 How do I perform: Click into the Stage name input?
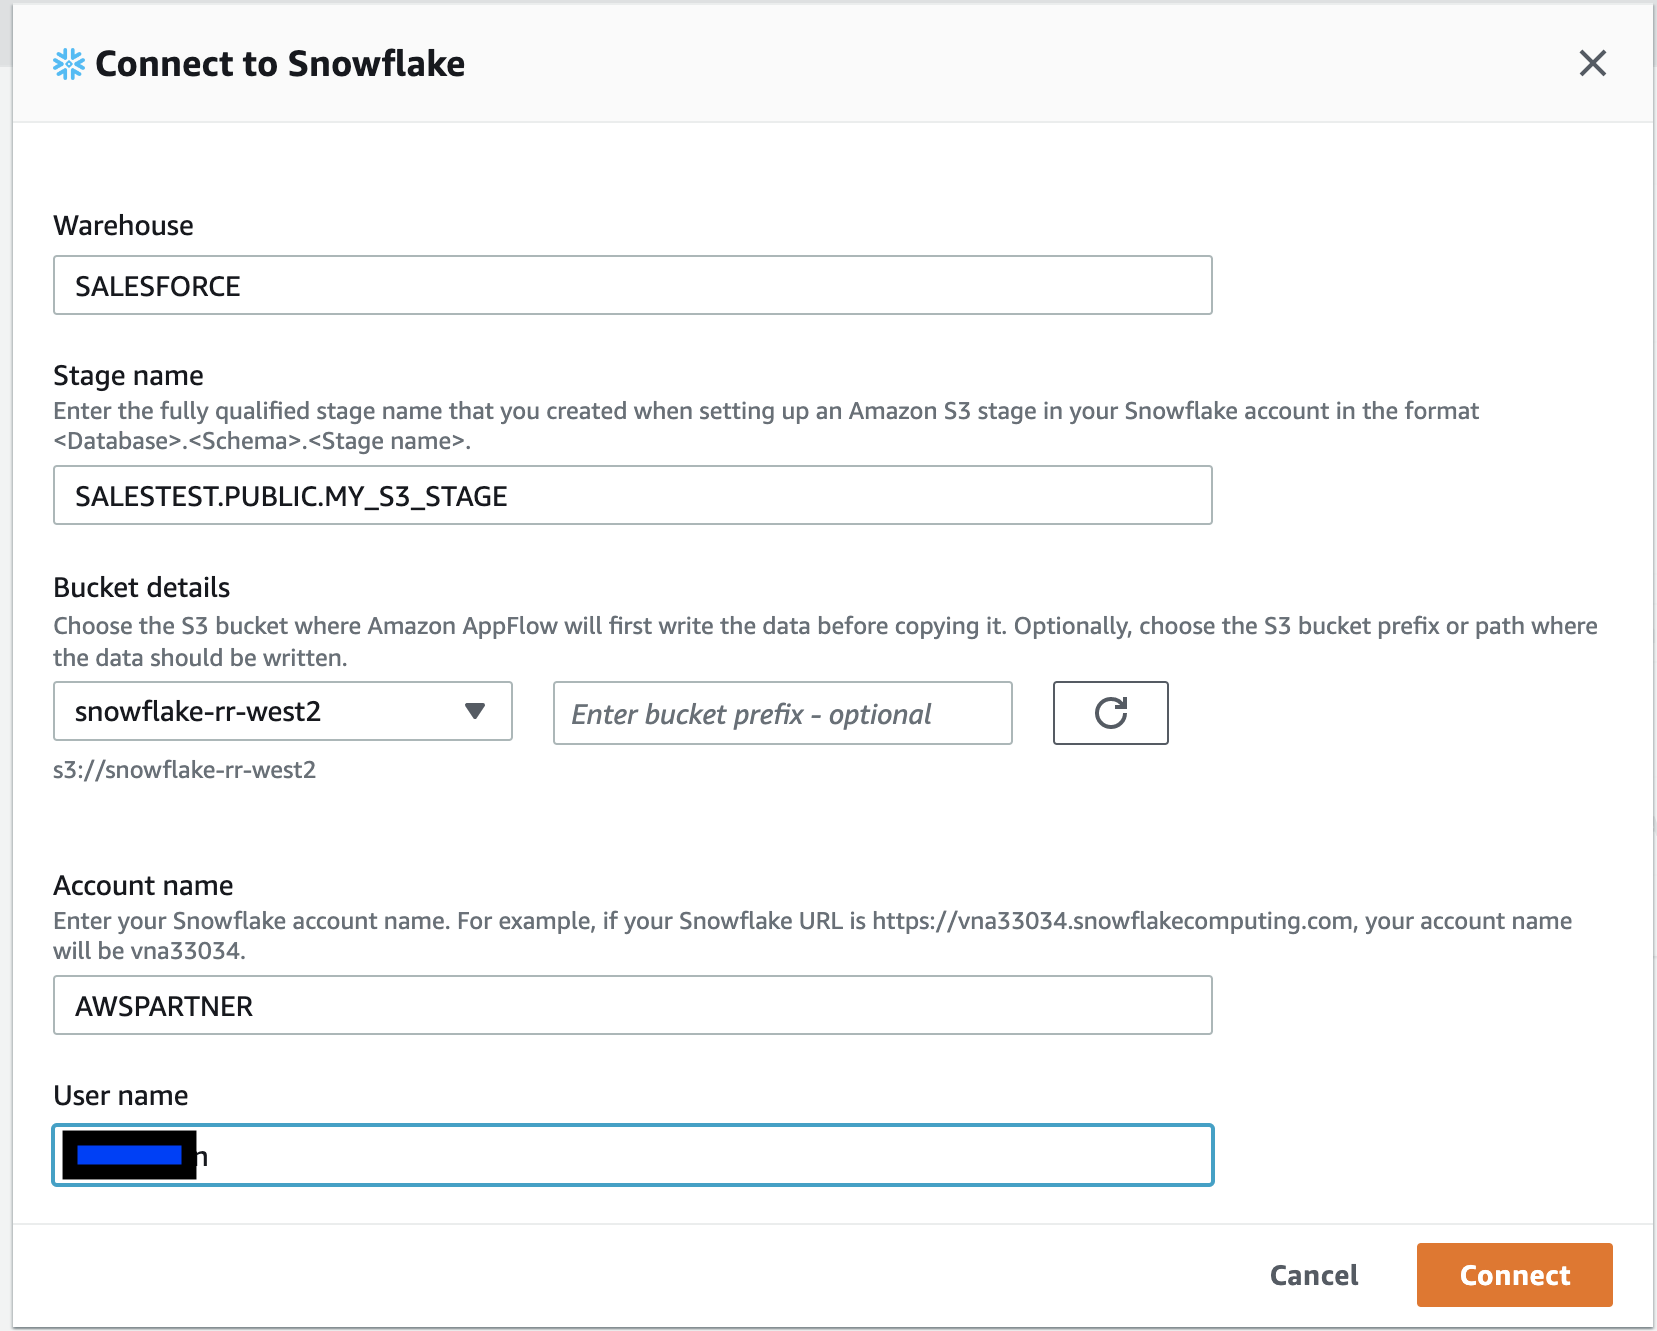(x=632, y=496)
